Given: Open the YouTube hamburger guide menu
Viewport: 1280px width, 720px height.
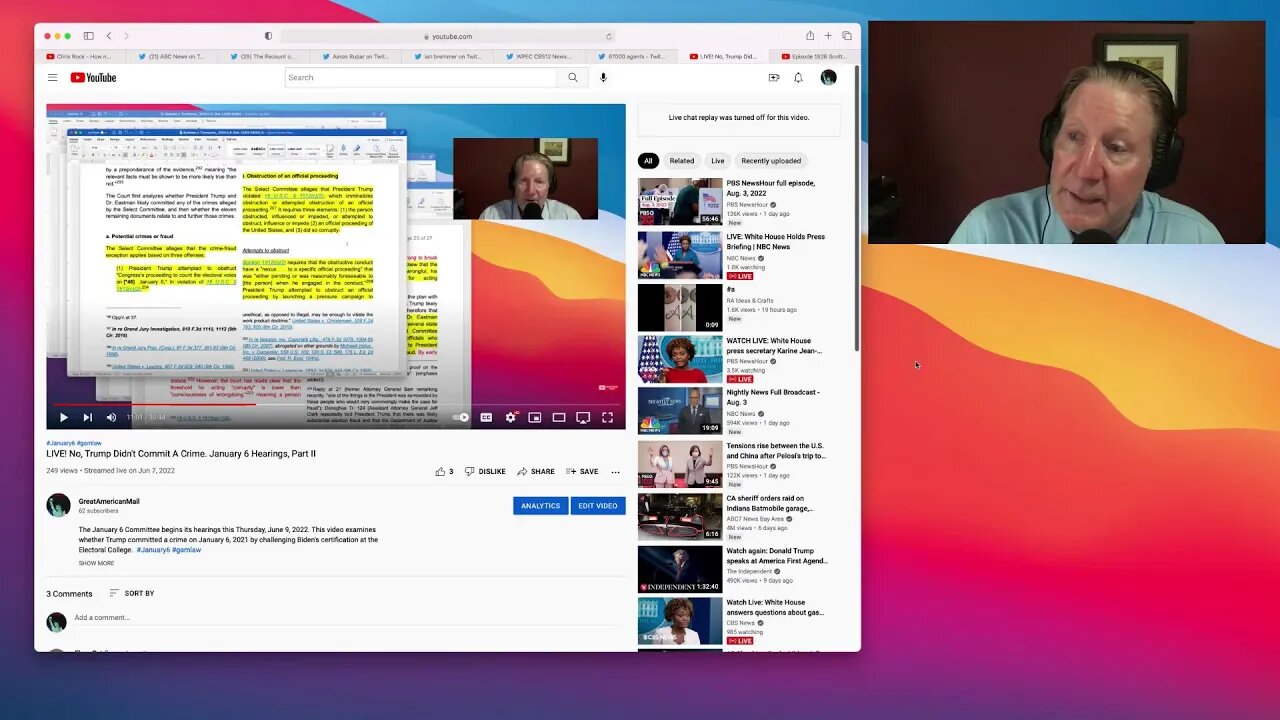Looking at the screenshot, I should click(52, 77).
